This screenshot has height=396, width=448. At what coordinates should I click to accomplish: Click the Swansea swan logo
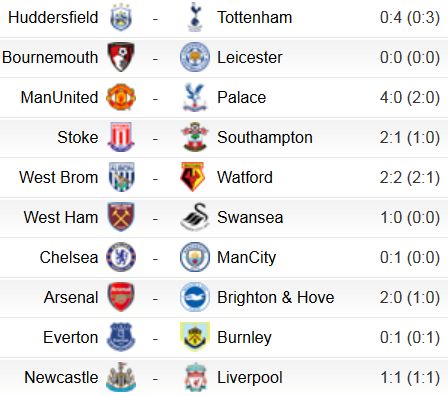click(195, 217)
